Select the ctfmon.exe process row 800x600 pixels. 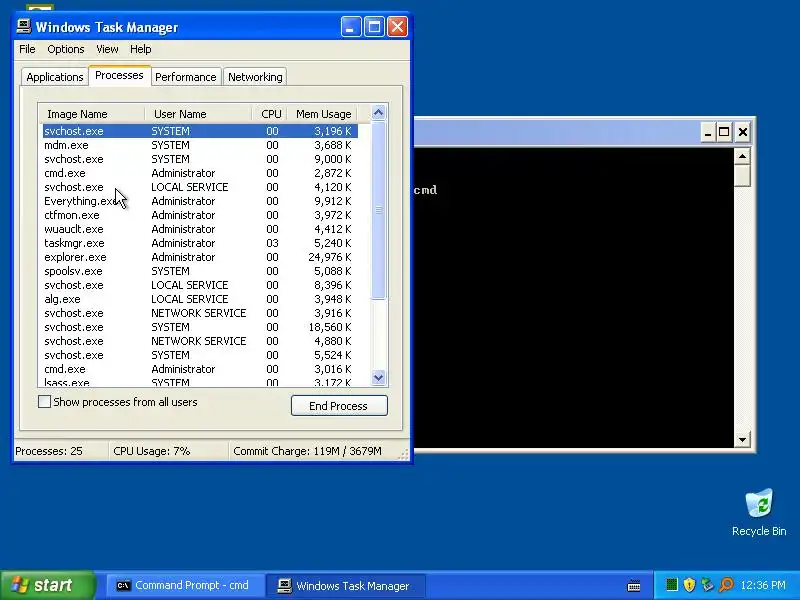(x=200, y=215)
